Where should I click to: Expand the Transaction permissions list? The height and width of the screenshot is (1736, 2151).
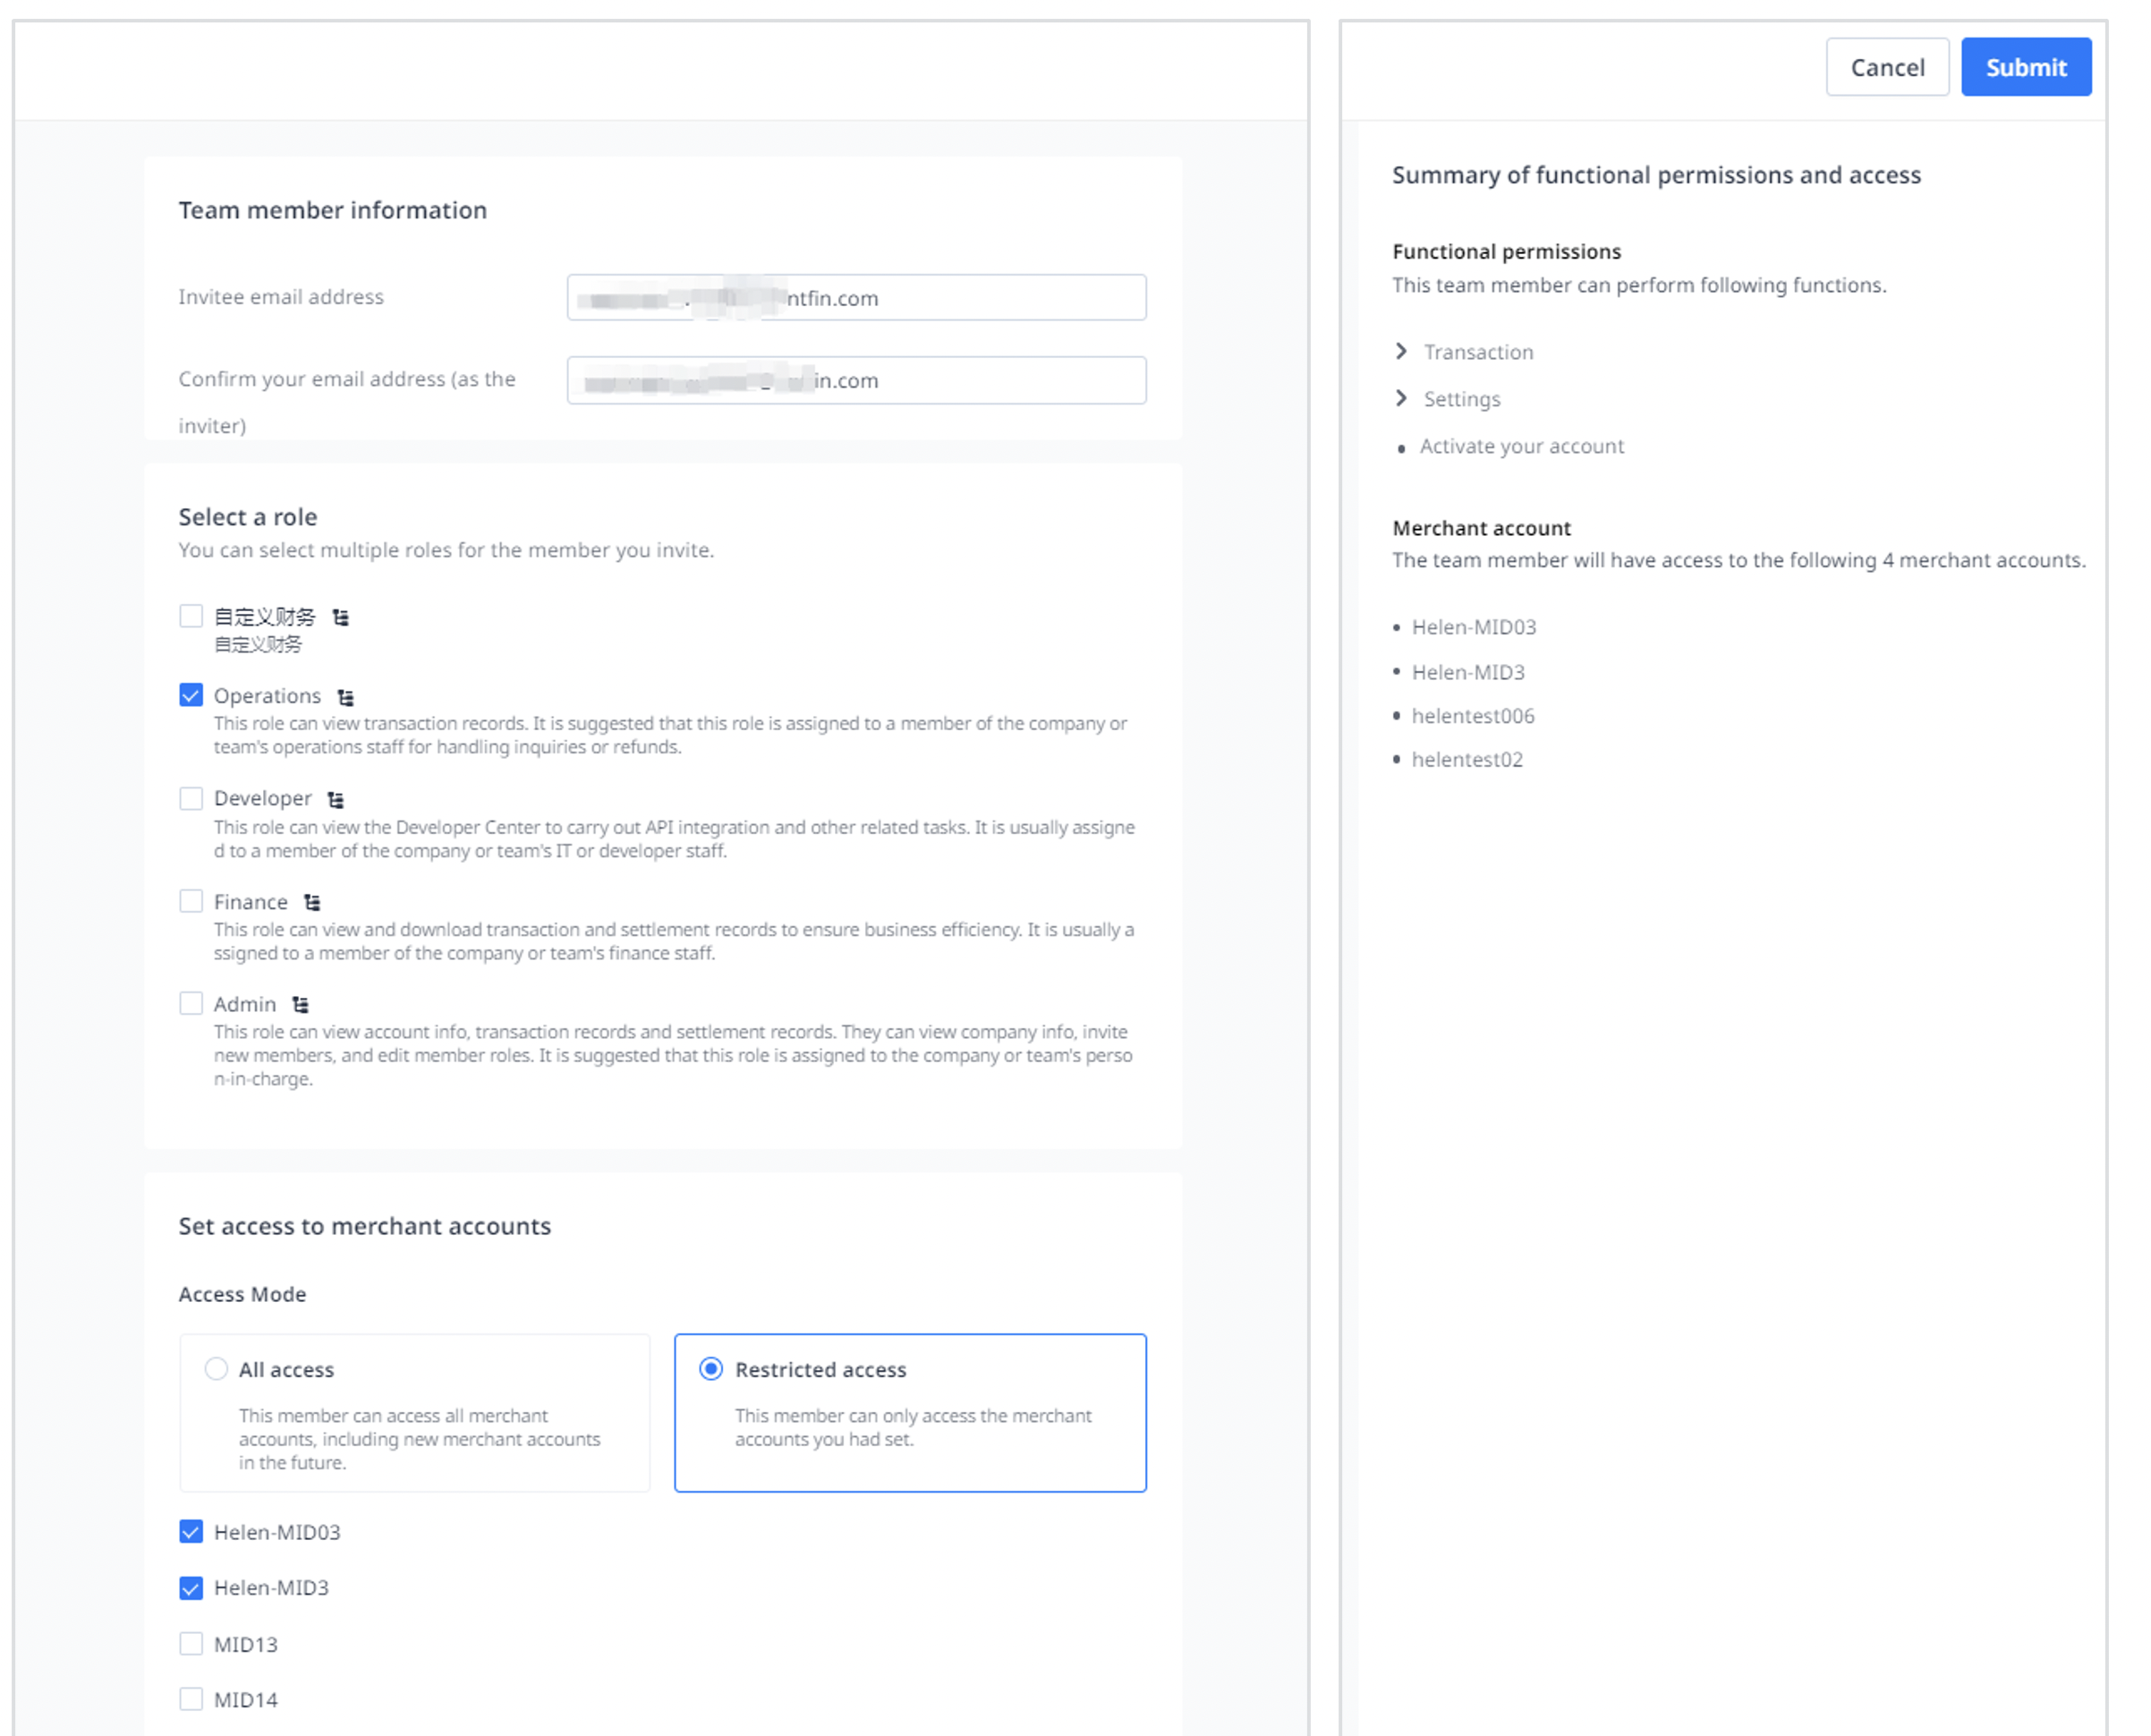[x=1402, y=351]
